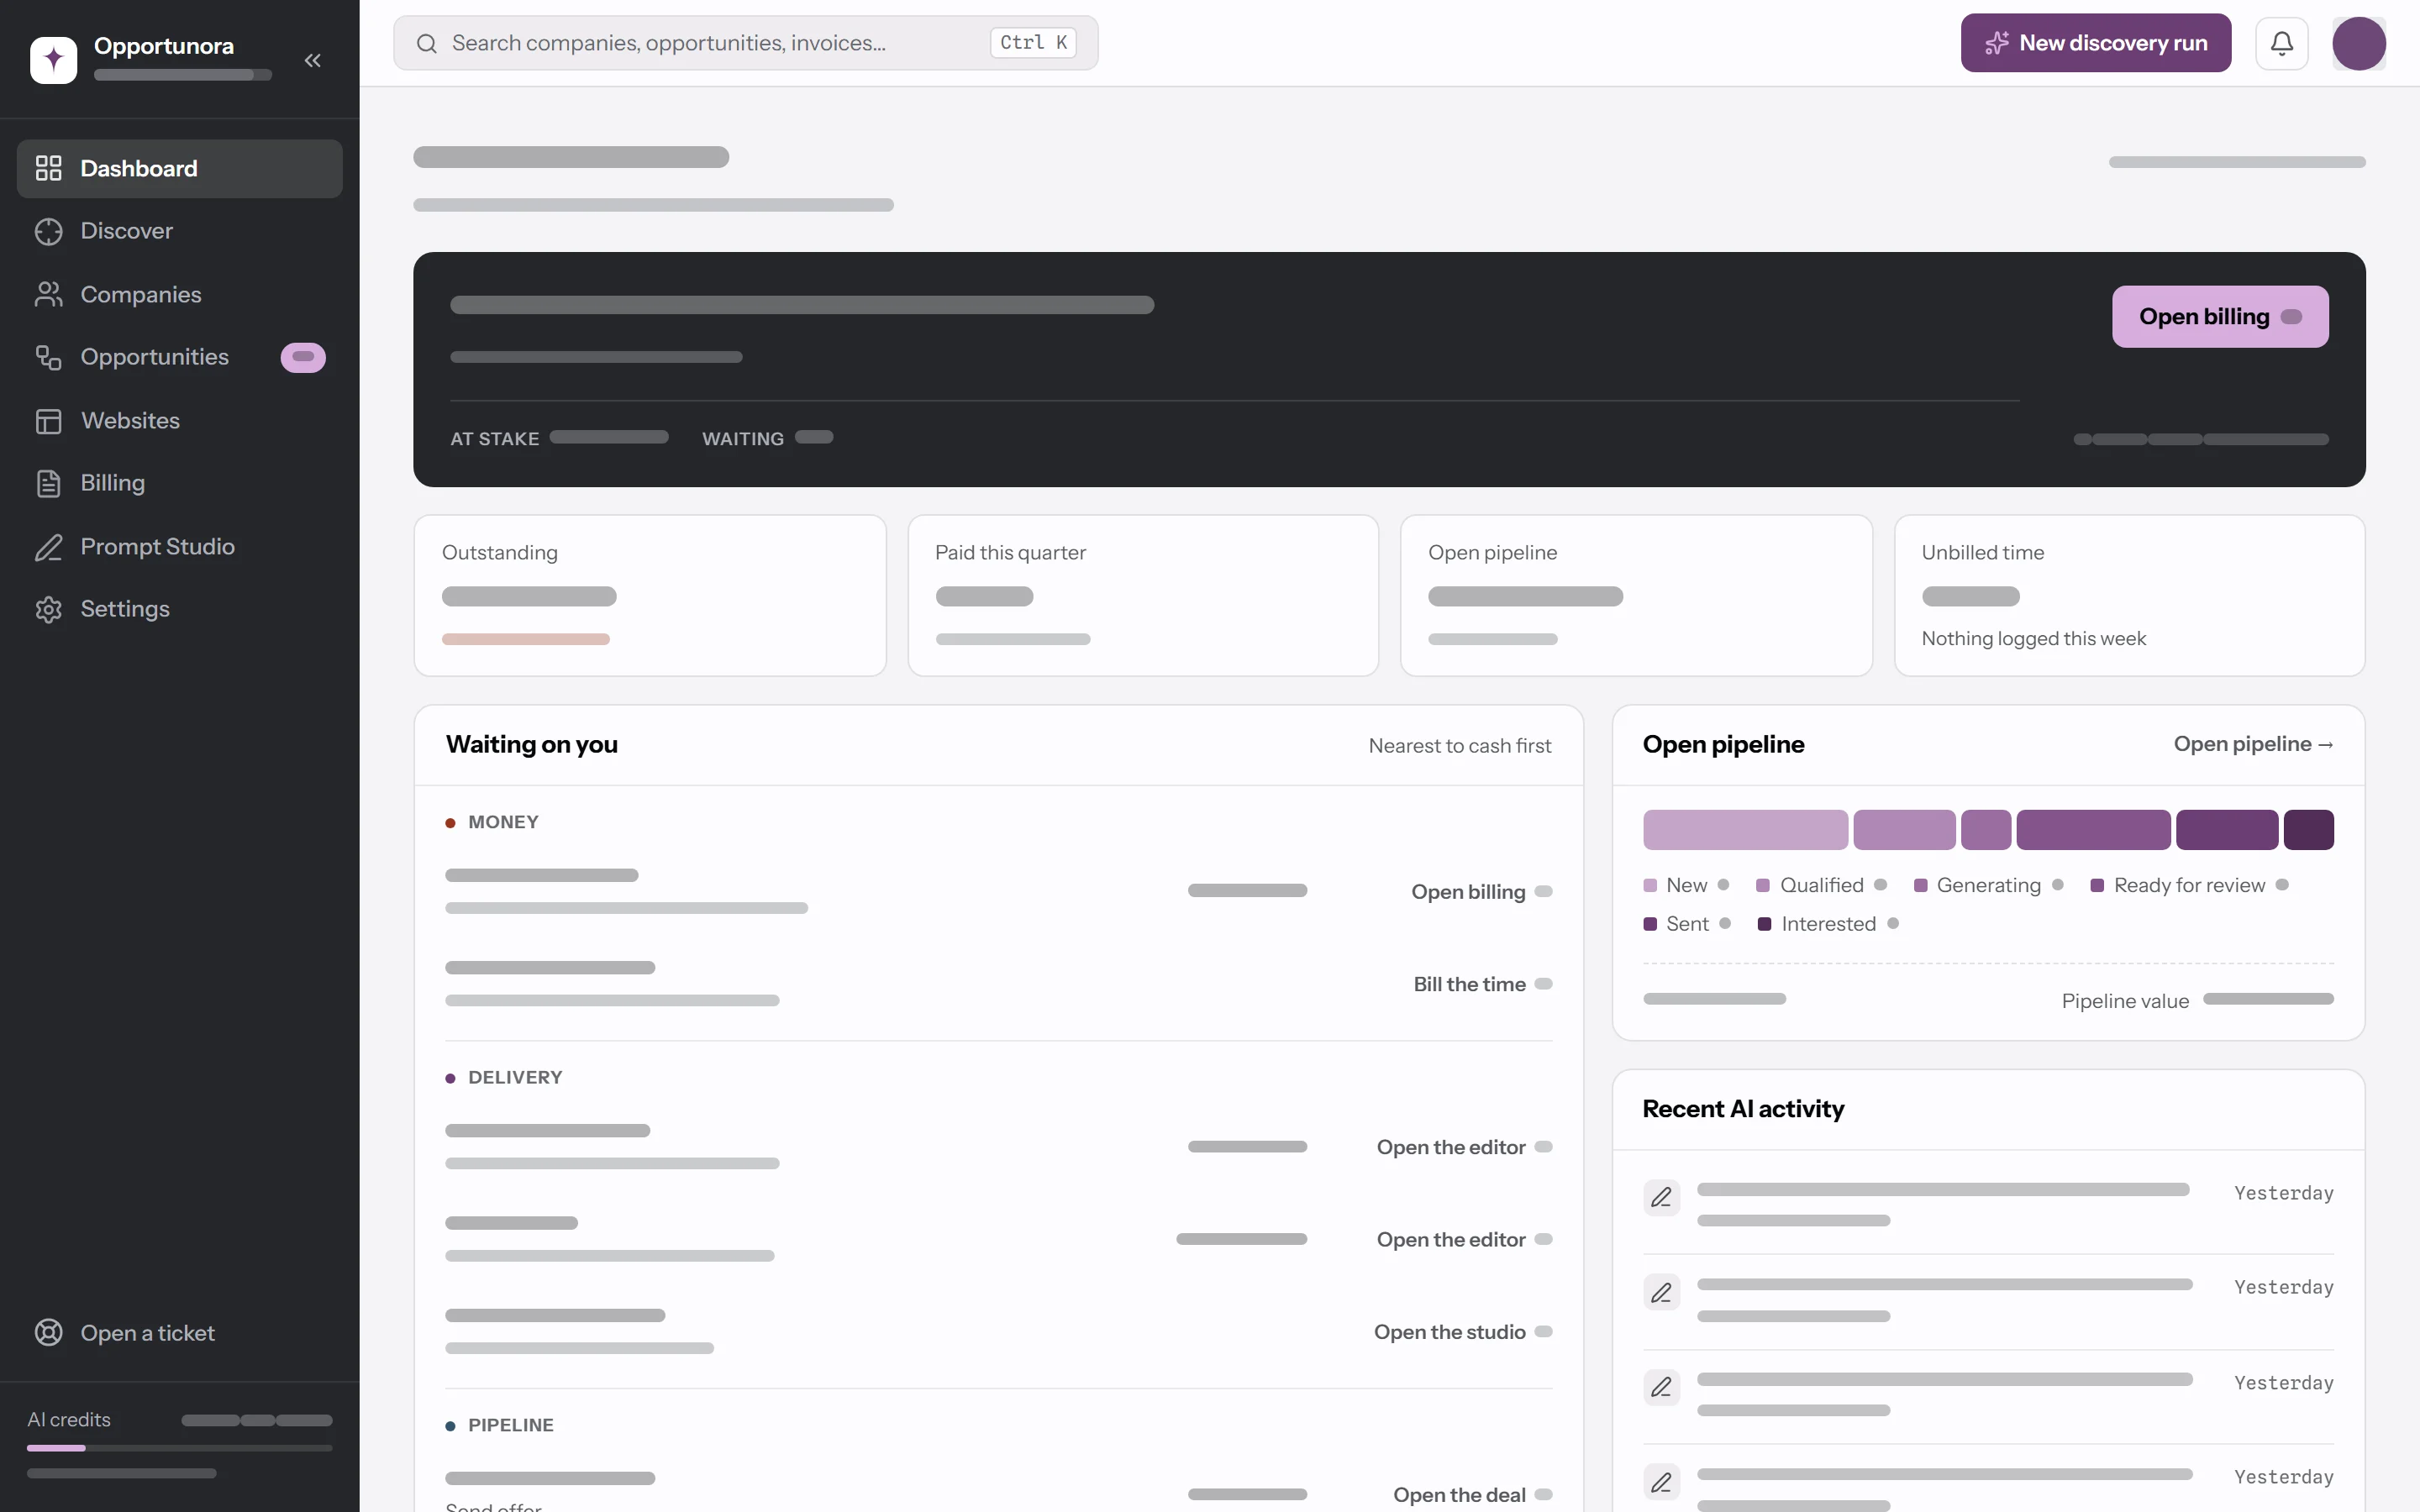Open the Companies section

[x=179, y=294]
